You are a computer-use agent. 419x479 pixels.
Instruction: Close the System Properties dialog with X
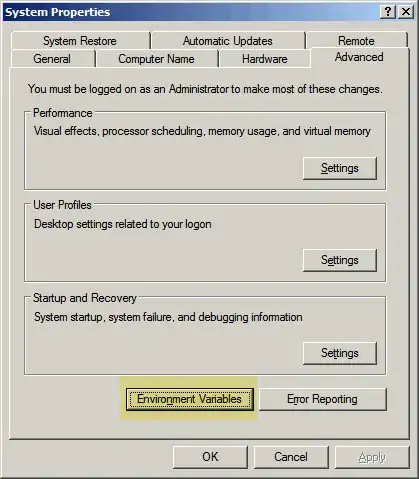pyautogui.click(x=406, y=12)
